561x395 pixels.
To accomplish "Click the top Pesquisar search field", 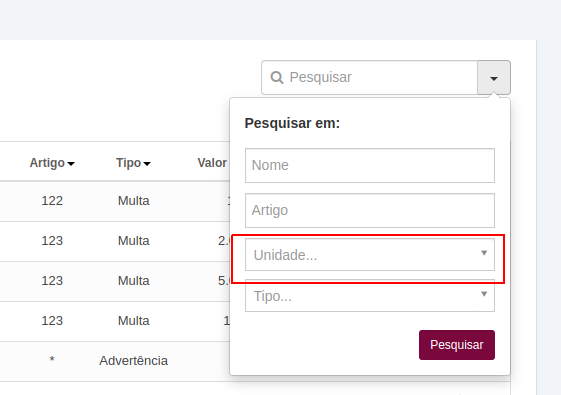I will 370,78.
